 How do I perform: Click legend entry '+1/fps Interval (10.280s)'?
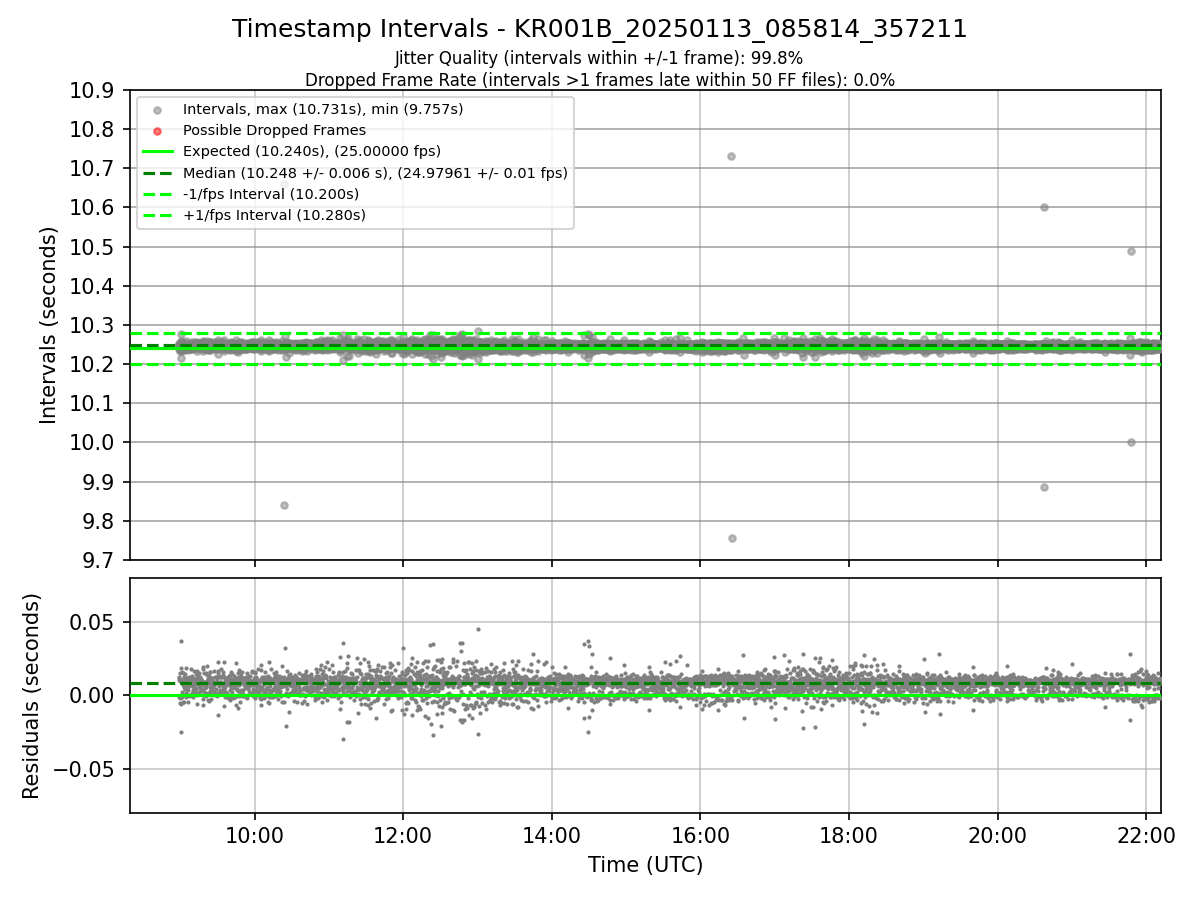274,215
